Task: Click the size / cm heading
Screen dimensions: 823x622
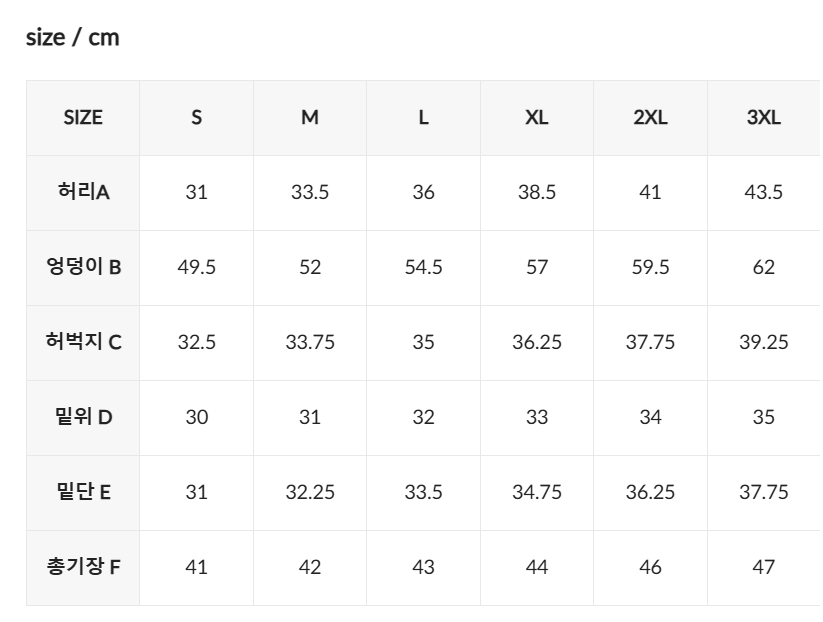Action: 72,38
